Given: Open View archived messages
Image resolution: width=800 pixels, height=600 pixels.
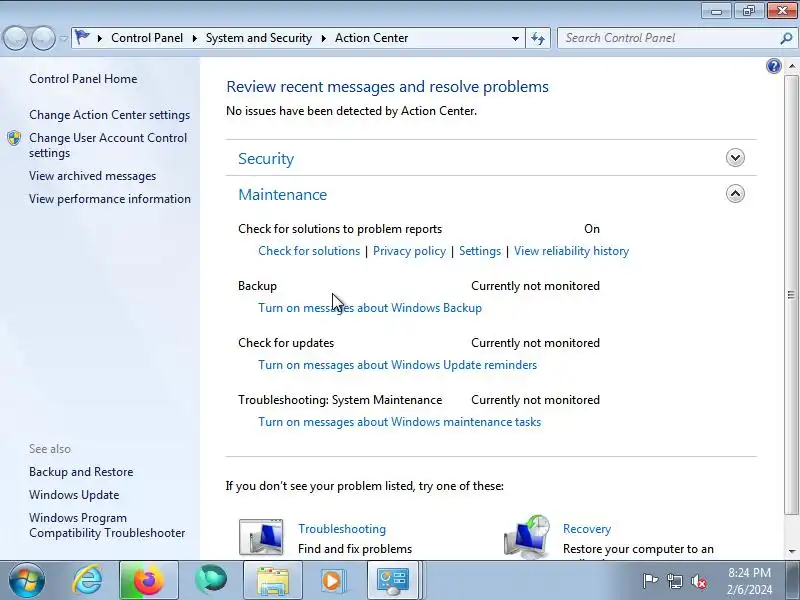Looking at the screenshot, I should tap(92, 176).
